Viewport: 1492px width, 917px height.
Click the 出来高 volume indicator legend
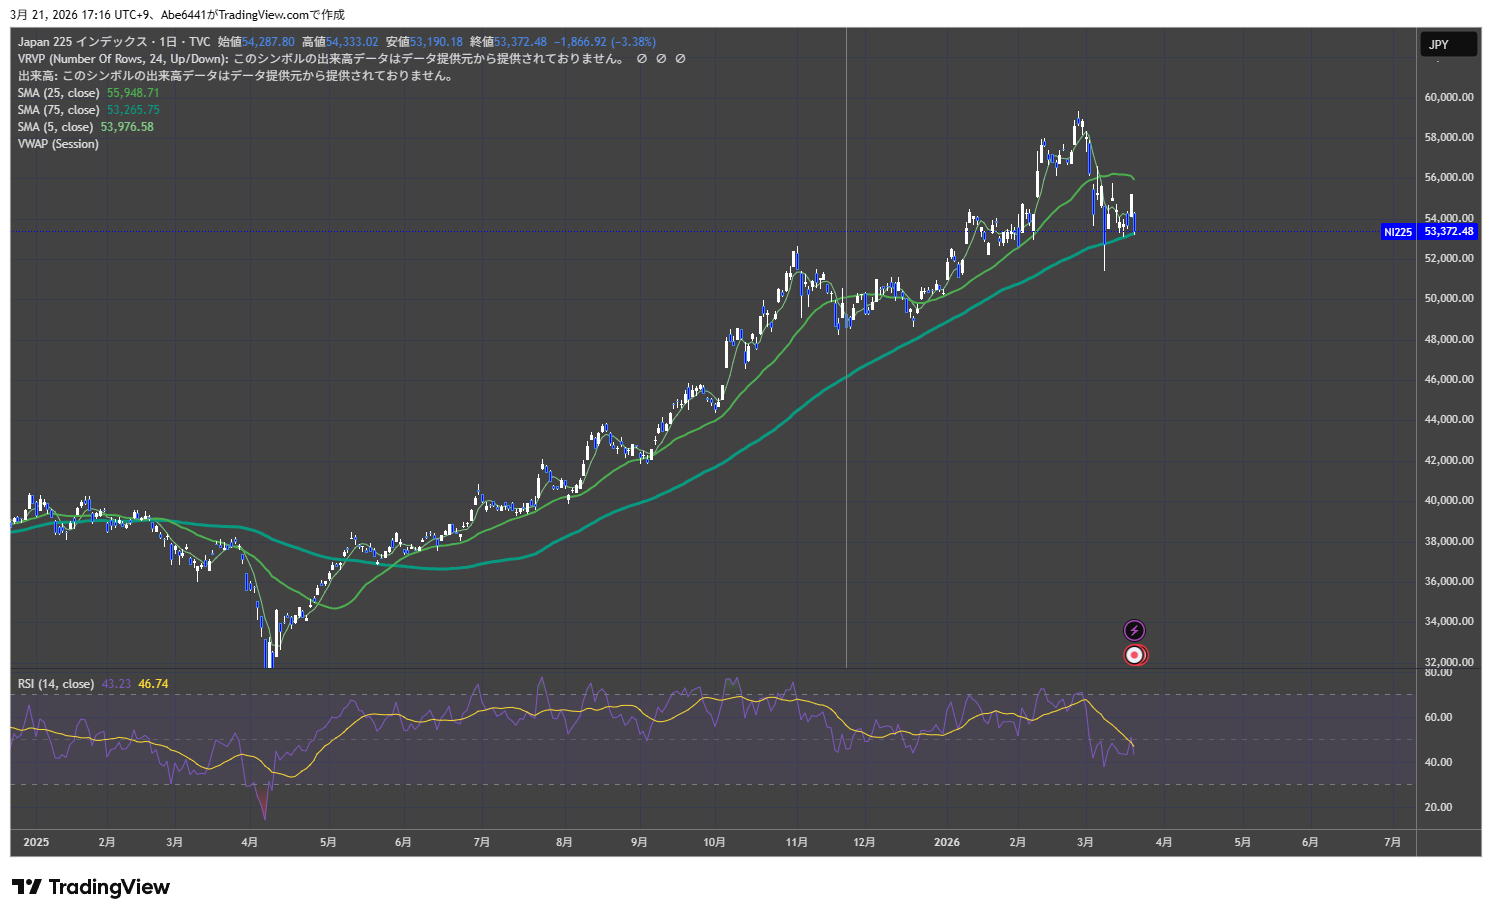38,76
